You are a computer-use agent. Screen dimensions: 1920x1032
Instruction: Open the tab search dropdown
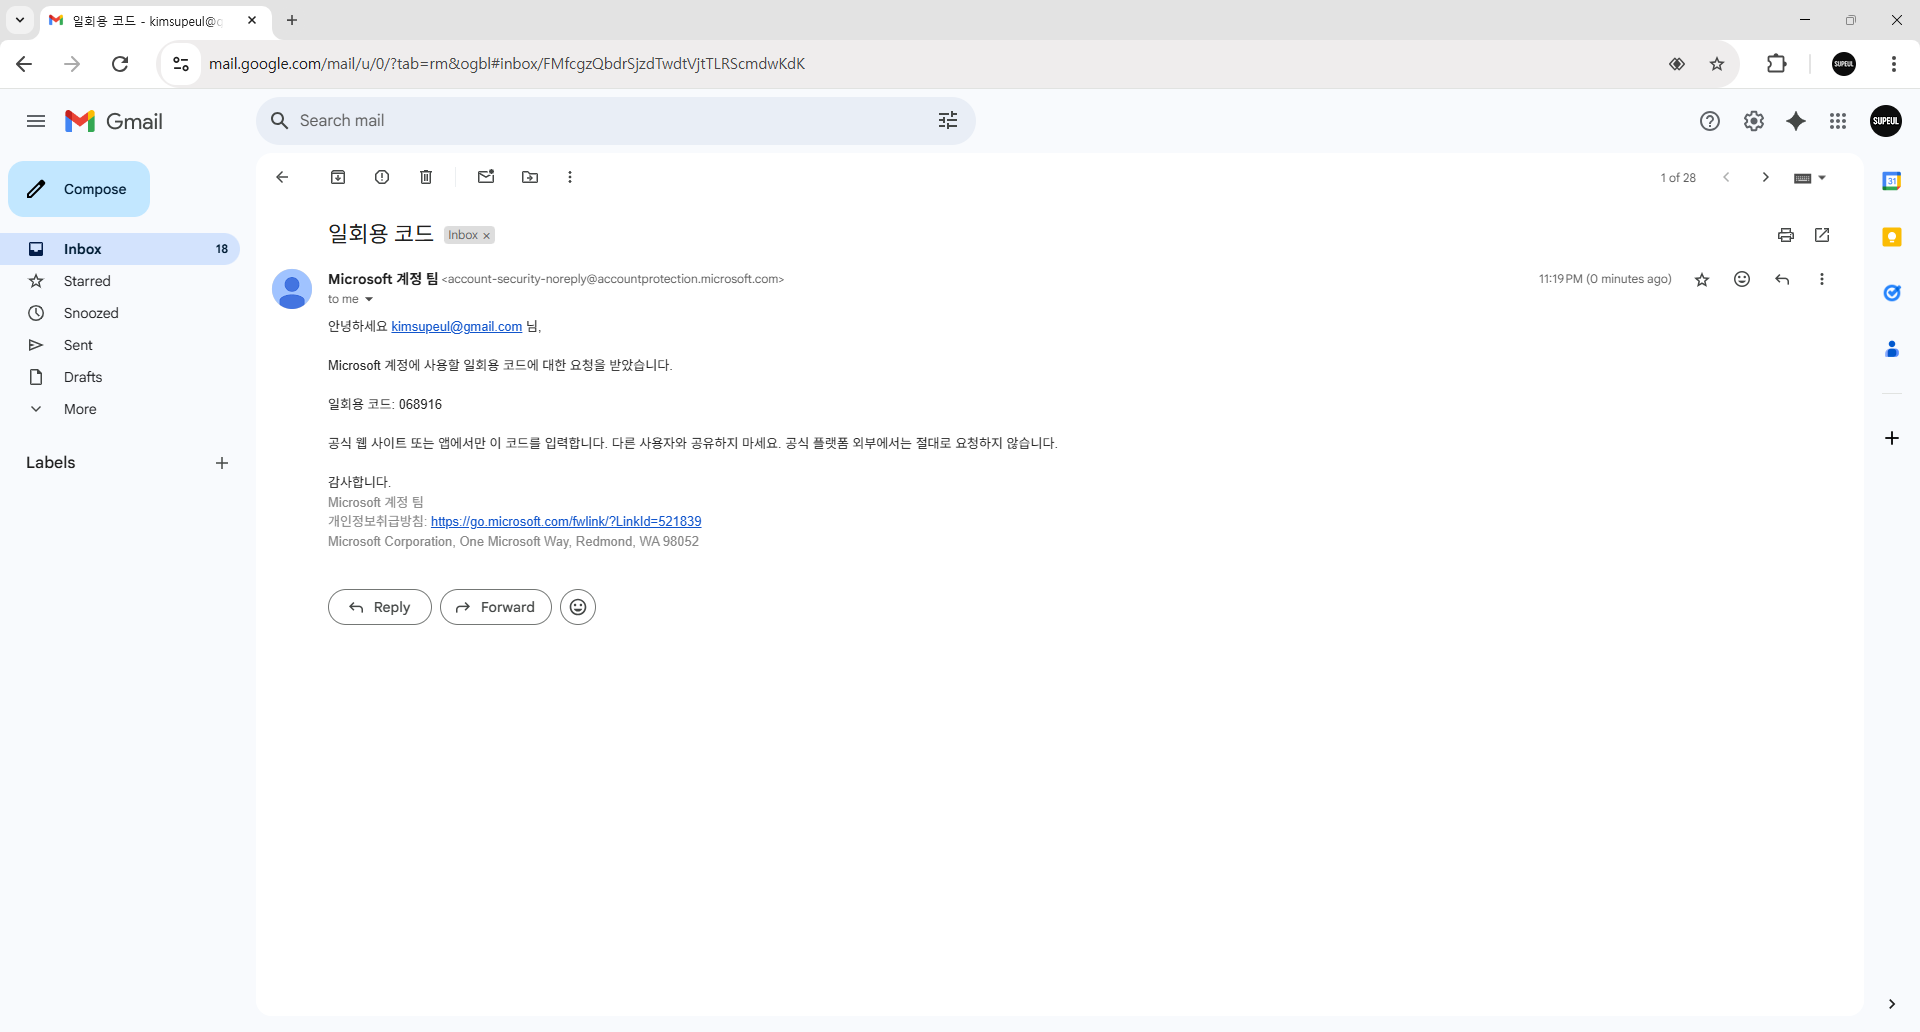tap(19, 20)
